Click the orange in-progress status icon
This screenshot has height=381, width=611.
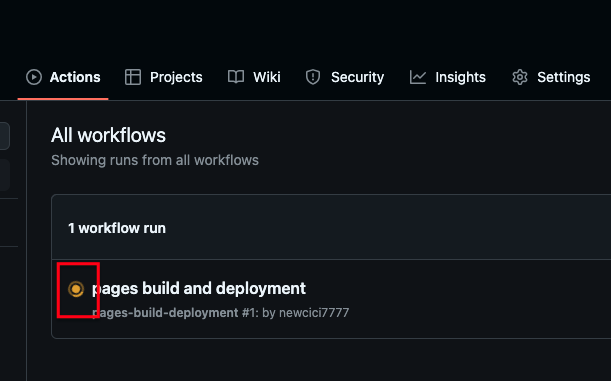tap(76, 289)
